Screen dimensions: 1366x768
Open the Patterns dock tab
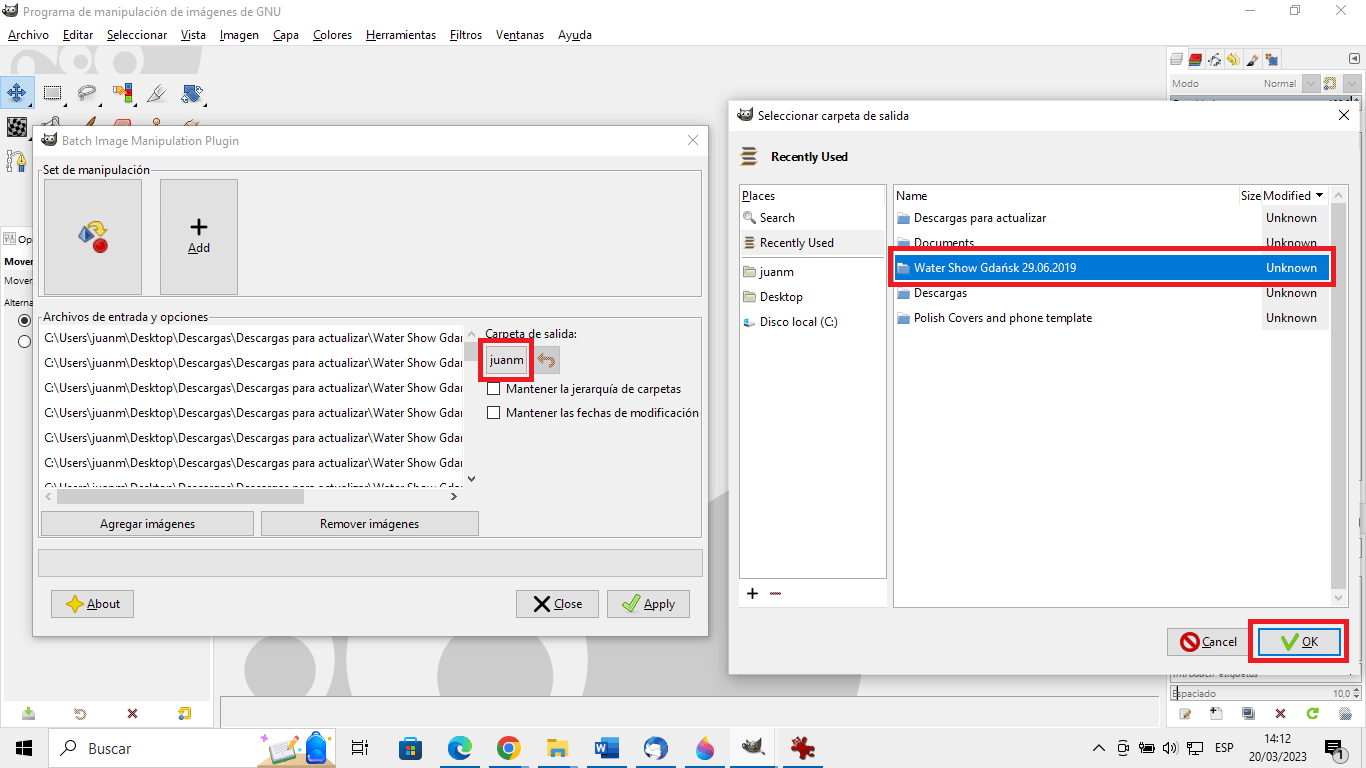click(1271, 59)
